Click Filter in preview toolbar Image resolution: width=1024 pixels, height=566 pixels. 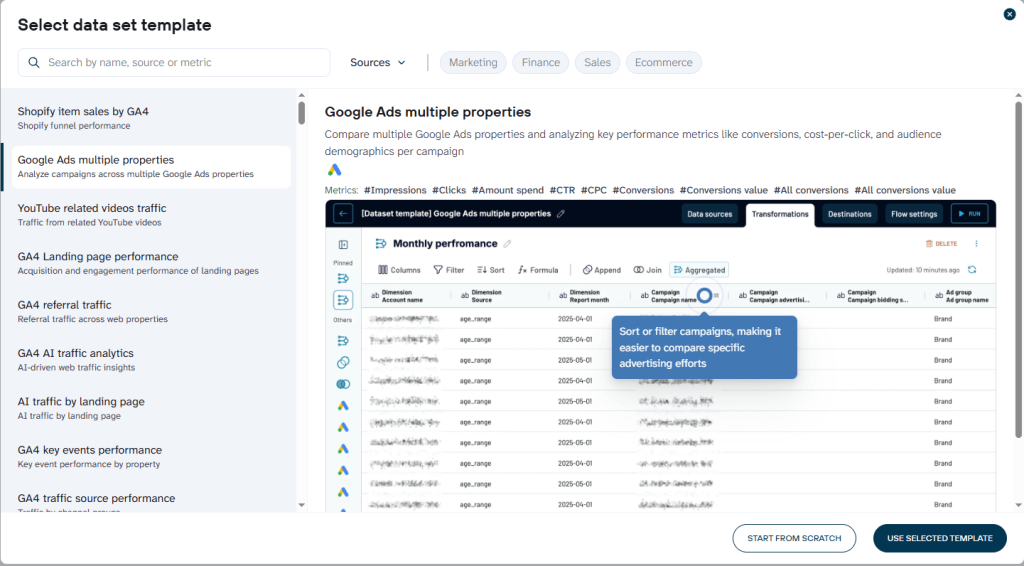449,270
